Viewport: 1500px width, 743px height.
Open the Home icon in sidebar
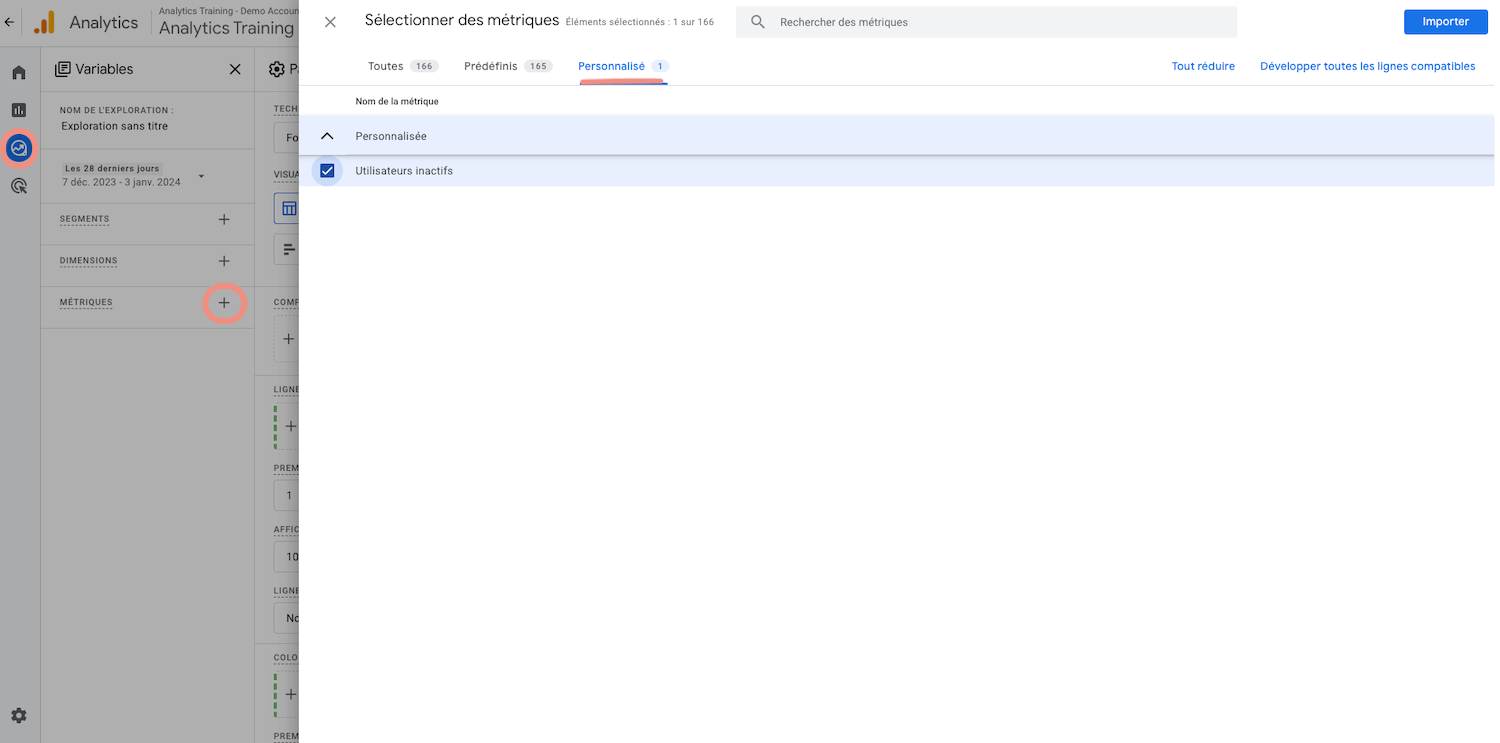click(19, 72)
